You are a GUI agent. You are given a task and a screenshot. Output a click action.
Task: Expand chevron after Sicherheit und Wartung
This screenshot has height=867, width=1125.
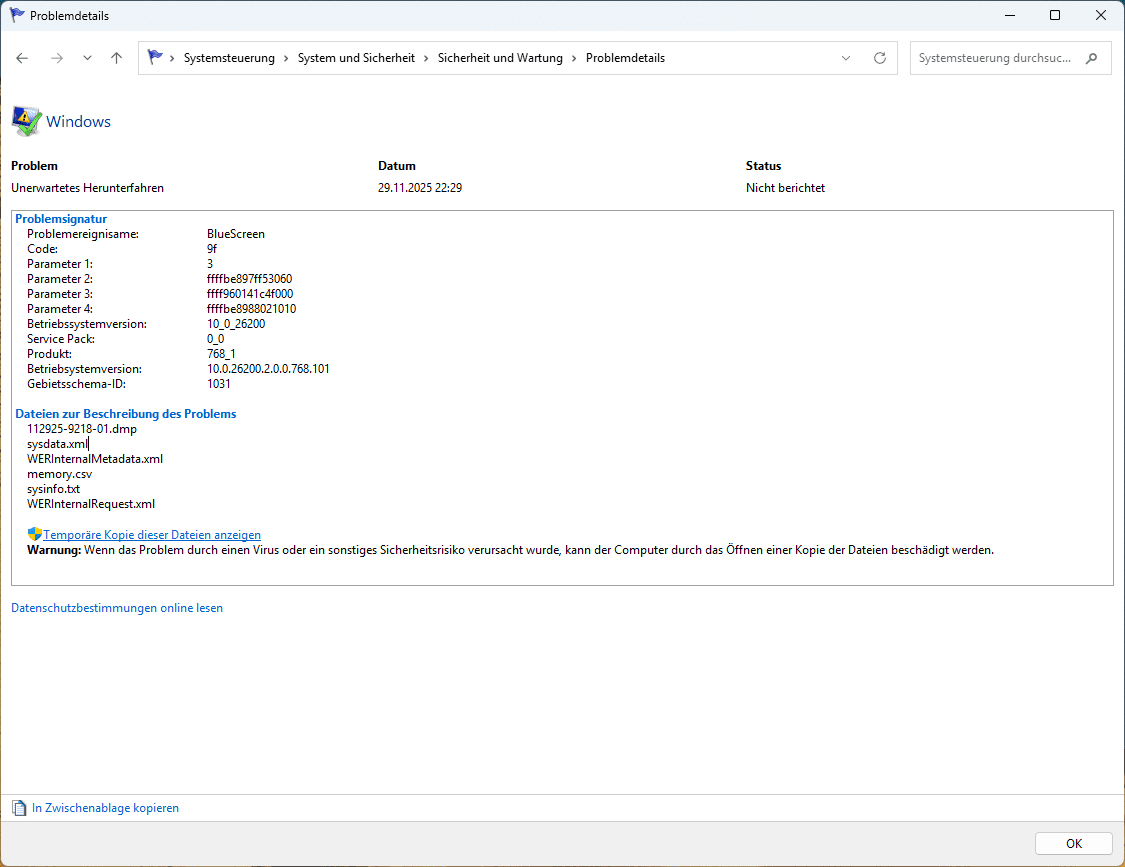click(x=574, y=58)
